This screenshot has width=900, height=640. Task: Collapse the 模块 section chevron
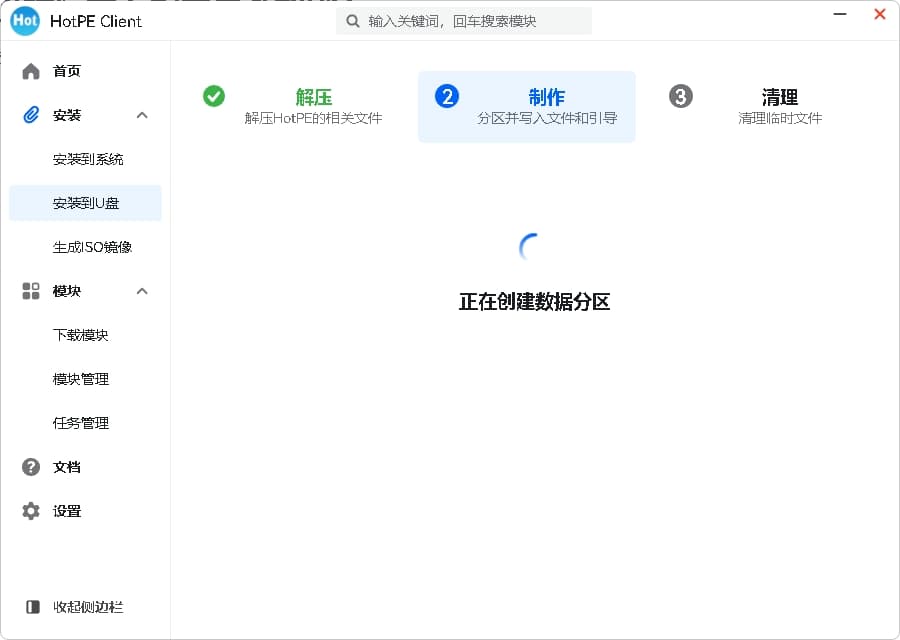pyautogui.click(x=142, y=291)
